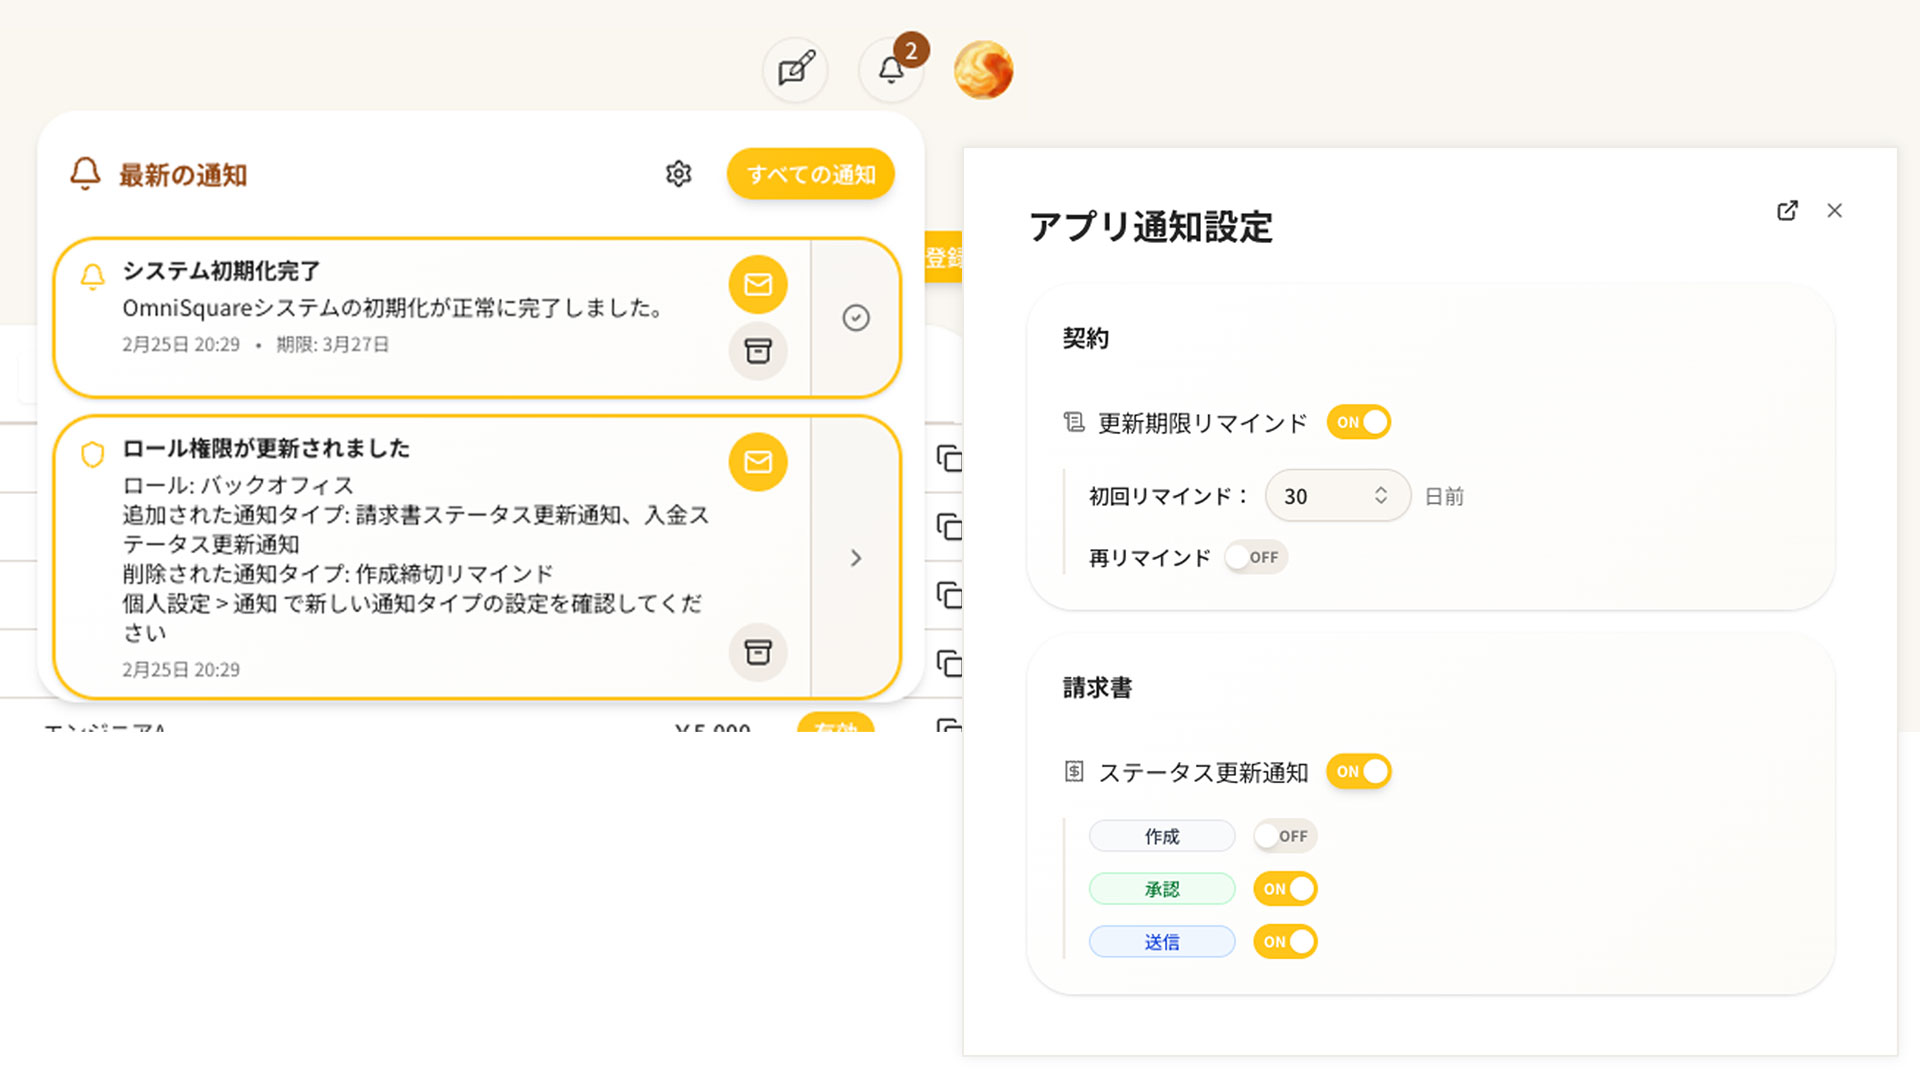The image size is (1920, 1080).
Task: Enable the 作成 status toggle
Action: [1285, 836]
